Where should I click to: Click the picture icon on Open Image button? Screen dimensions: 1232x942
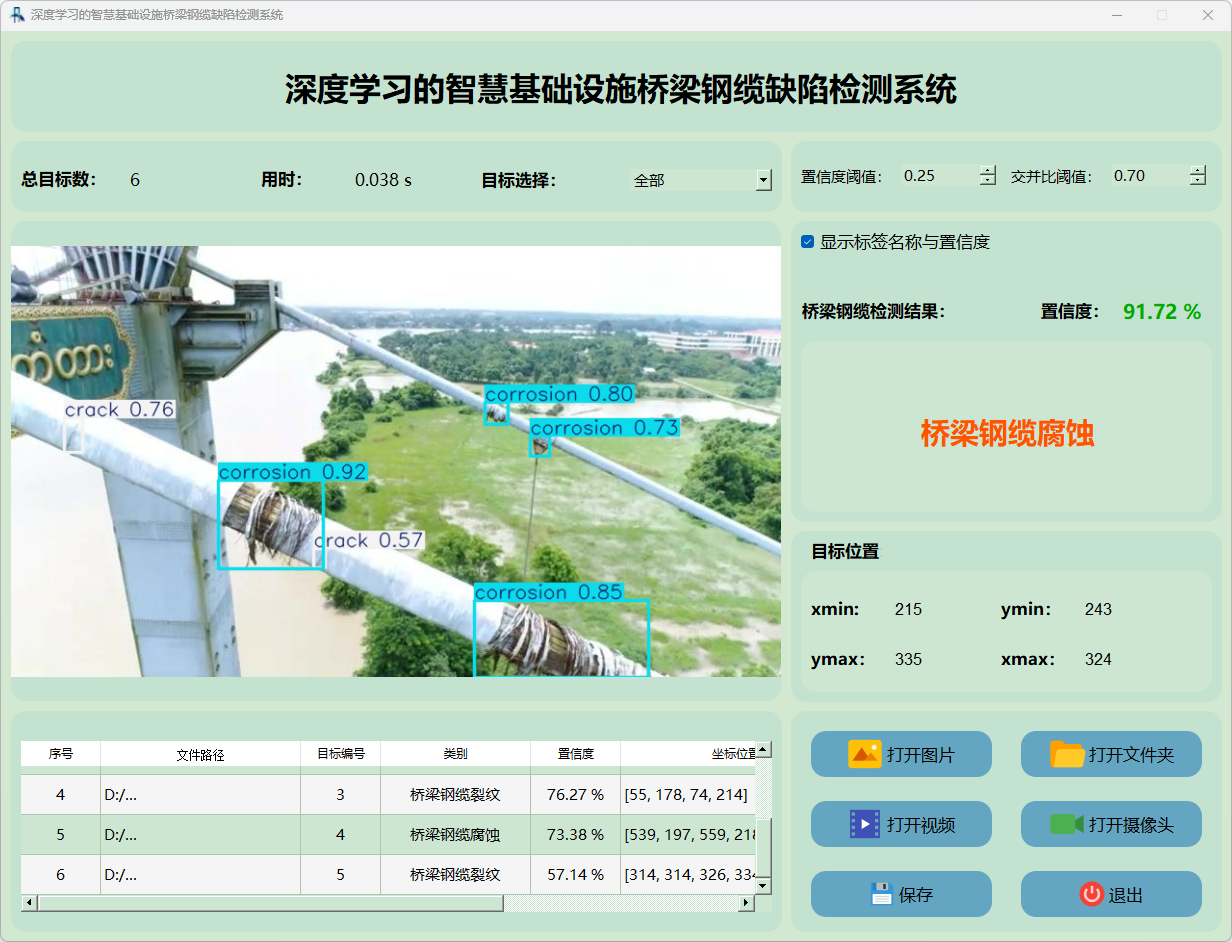click(864, 754)
